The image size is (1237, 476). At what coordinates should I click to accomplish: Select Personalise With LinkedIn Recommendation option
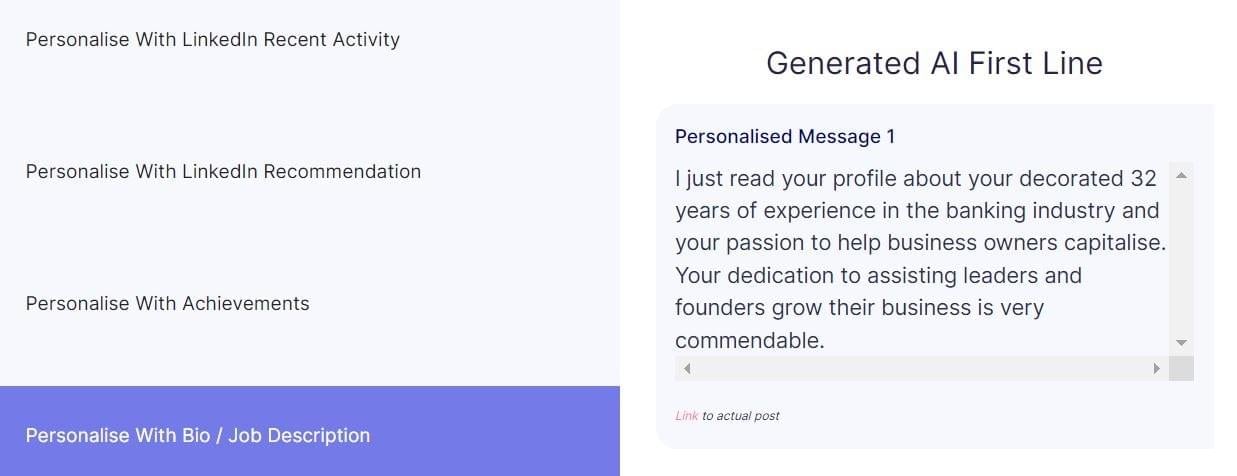223,171
